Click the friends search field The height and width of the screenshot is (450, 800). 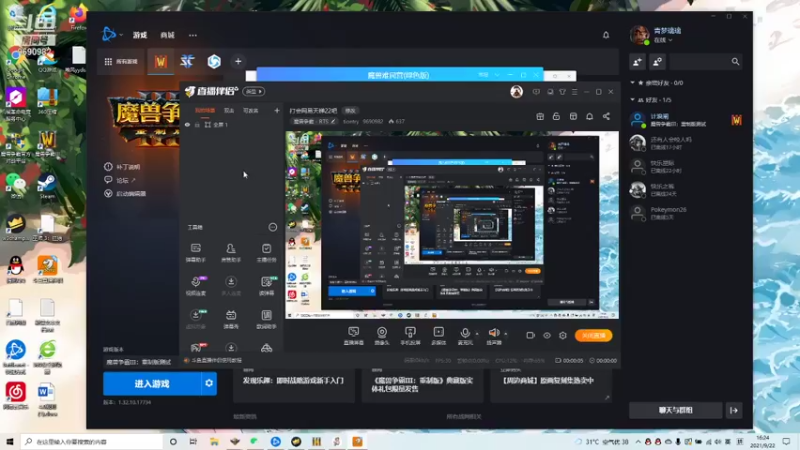pos(706,62)
